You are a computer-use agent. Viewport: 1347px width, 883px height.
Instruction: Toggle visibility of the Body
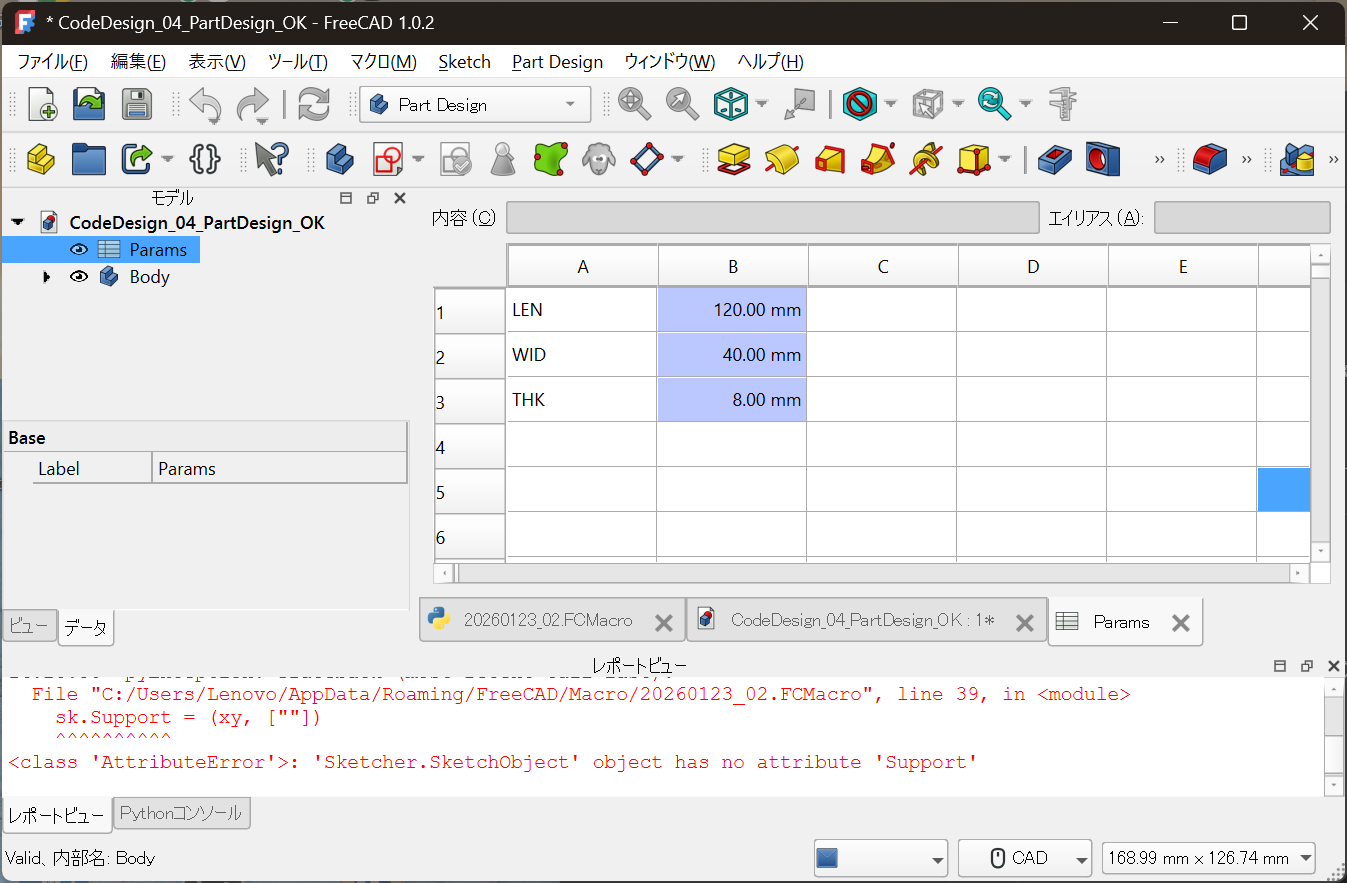(x=79, y=277)
